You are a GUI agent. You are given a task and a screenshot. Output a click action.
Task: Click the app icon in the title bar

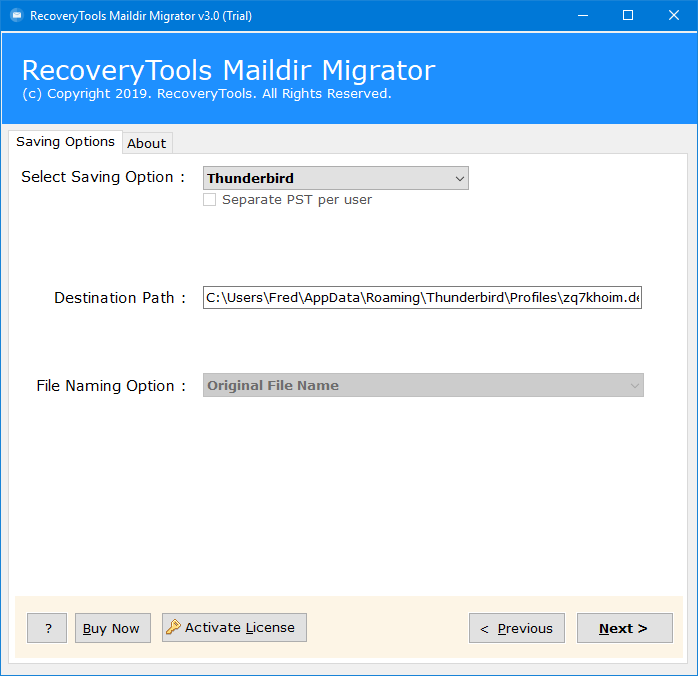[17, 16]
